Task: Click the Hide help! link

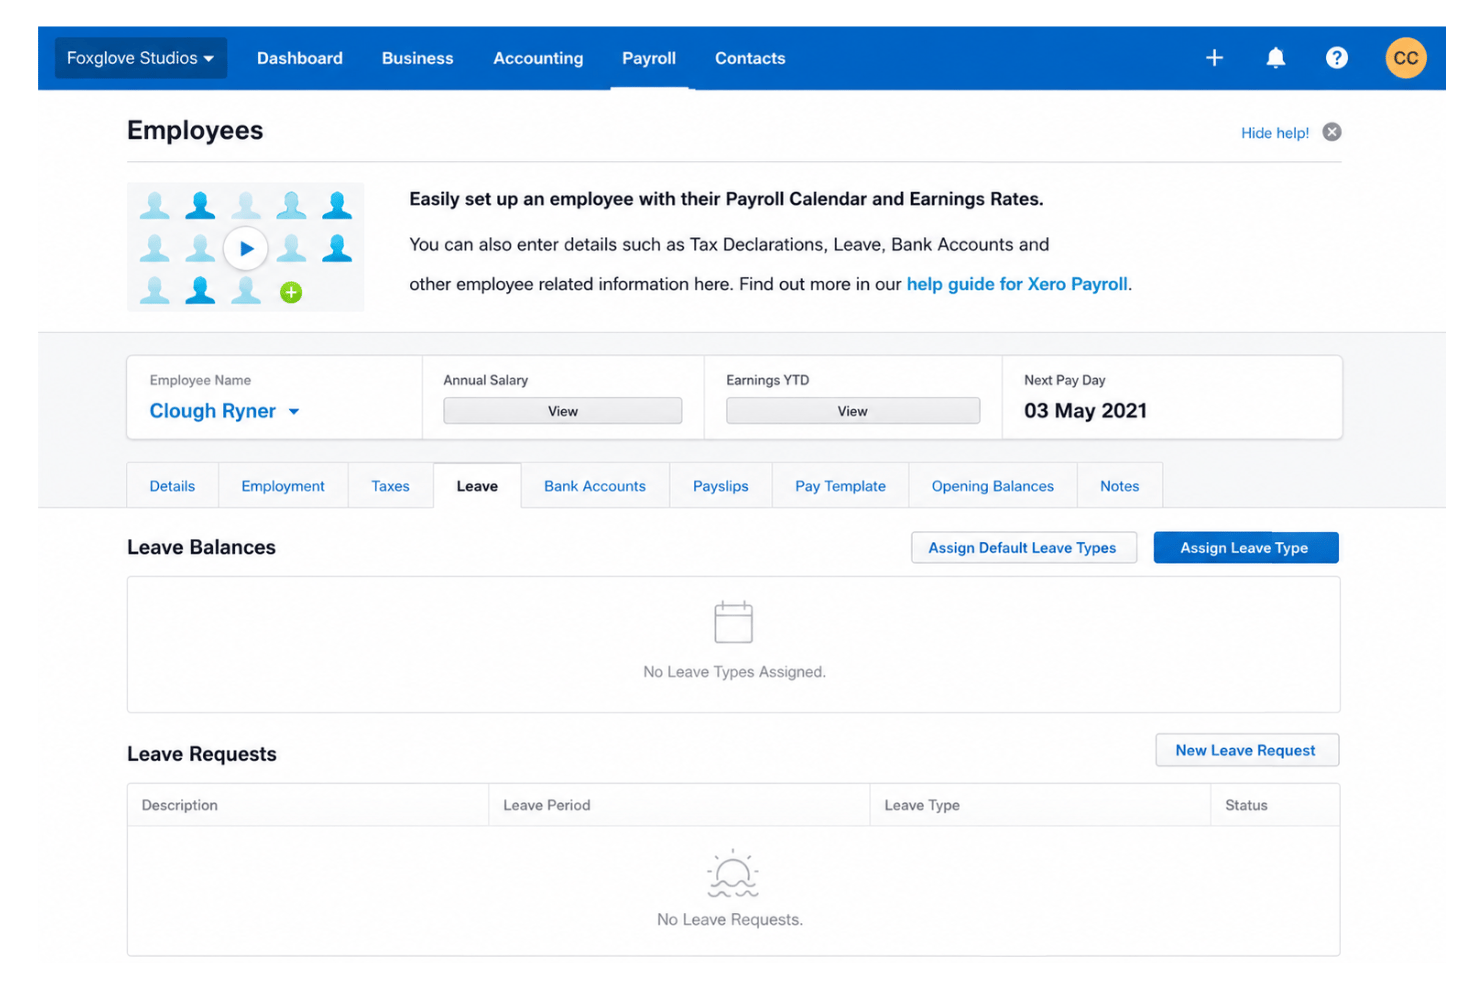Action: click(1275, 133)
